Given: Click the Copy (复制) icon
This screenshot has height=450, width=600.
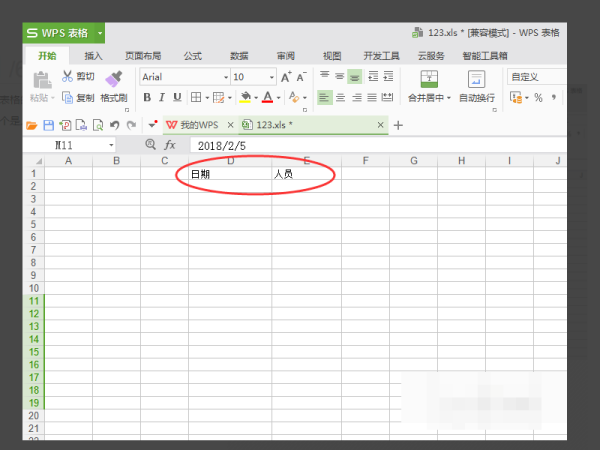Looking at the screenshot, I should click(67, 98).
